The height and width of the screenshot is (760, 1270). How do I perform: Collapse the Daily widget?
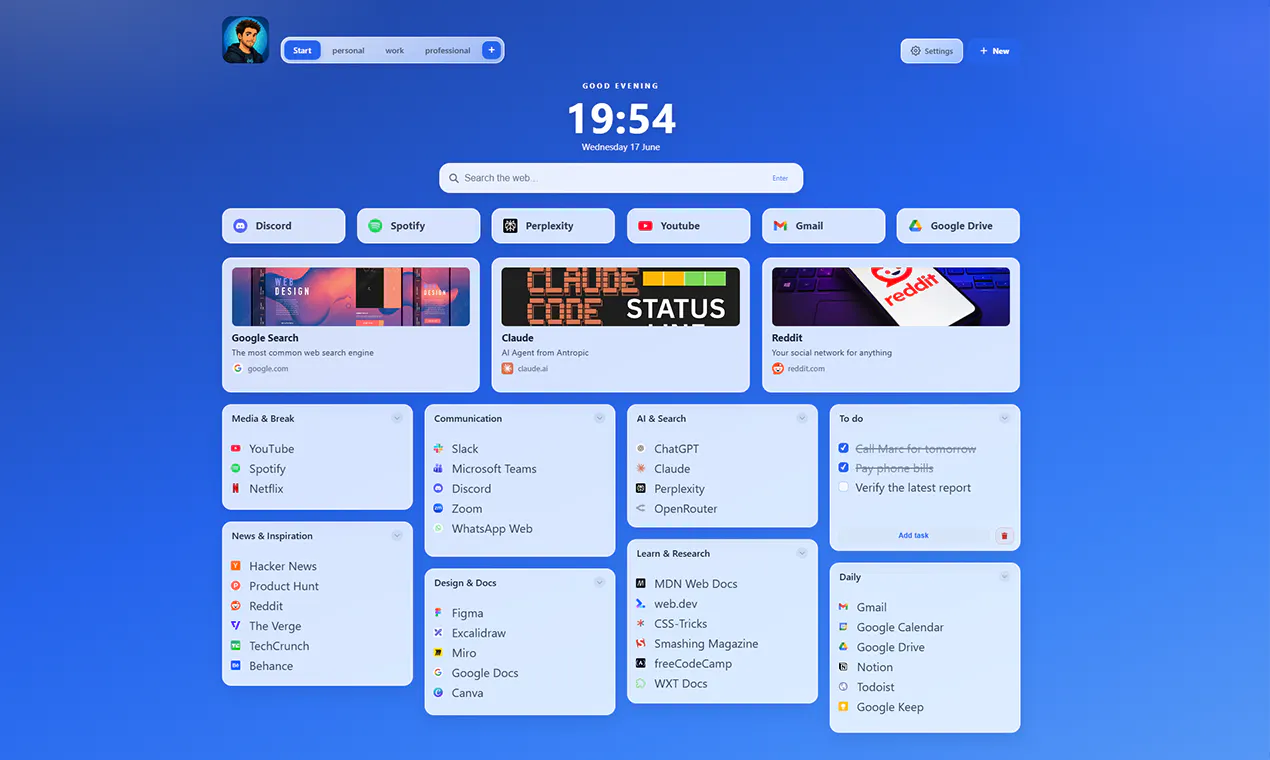(x=1004, y=577)
